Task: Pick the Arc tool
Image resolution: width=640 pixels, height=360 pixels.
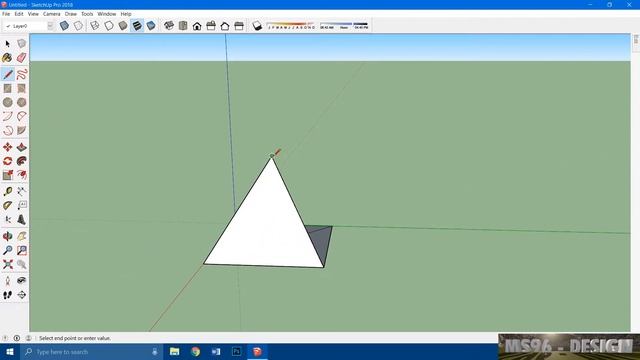Action: pyautogui.click(x=7, y=116)
